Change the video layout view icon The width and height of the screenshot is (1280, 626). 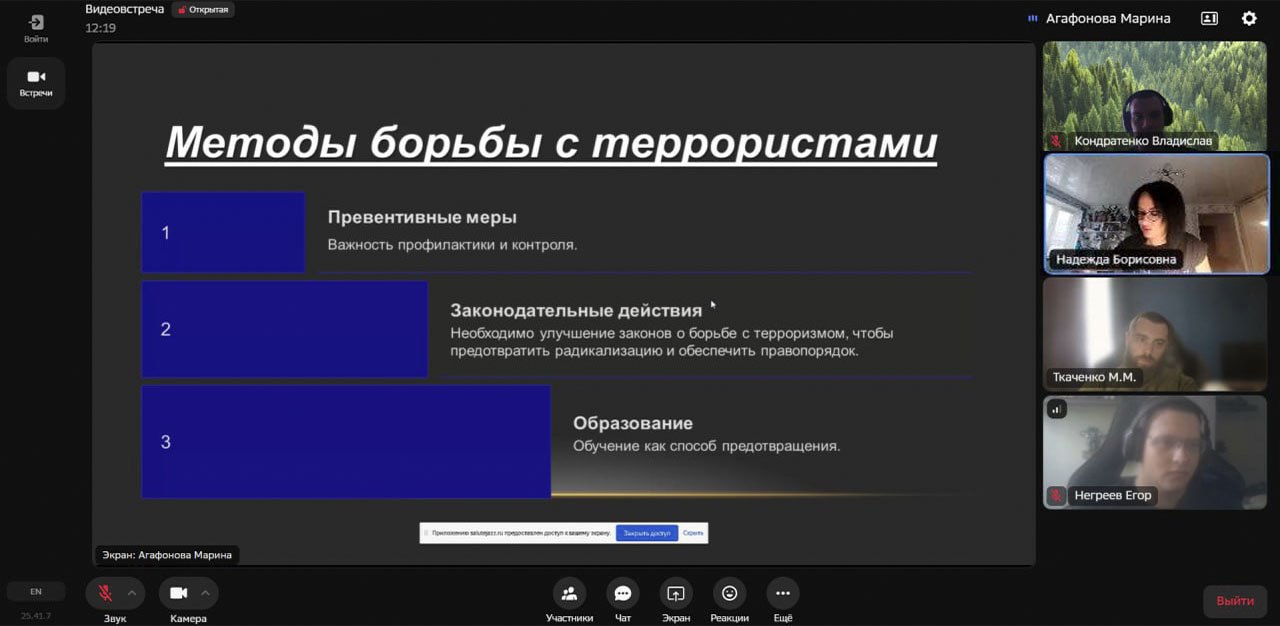1209,18
